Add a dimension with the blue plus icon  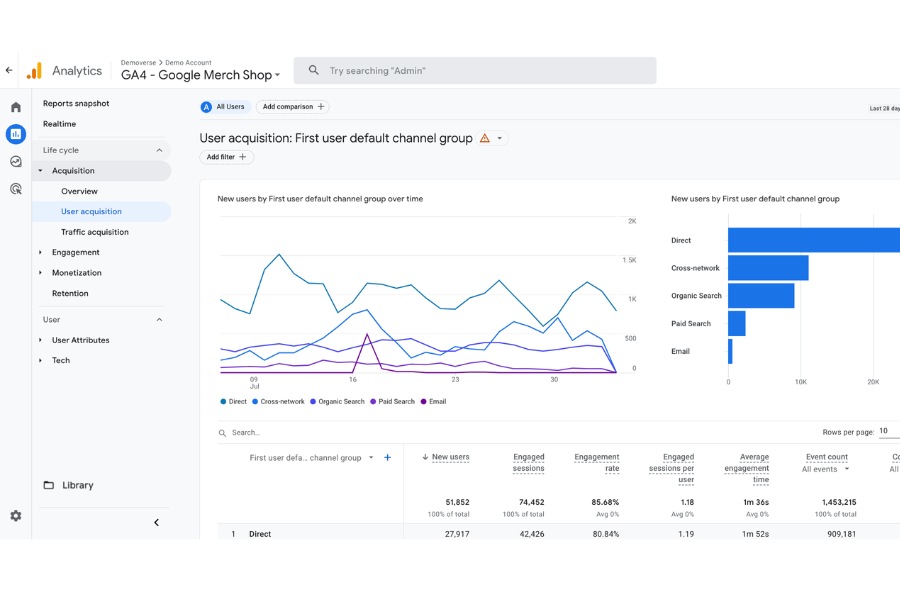pyautogui.click(x=387, y=458)
